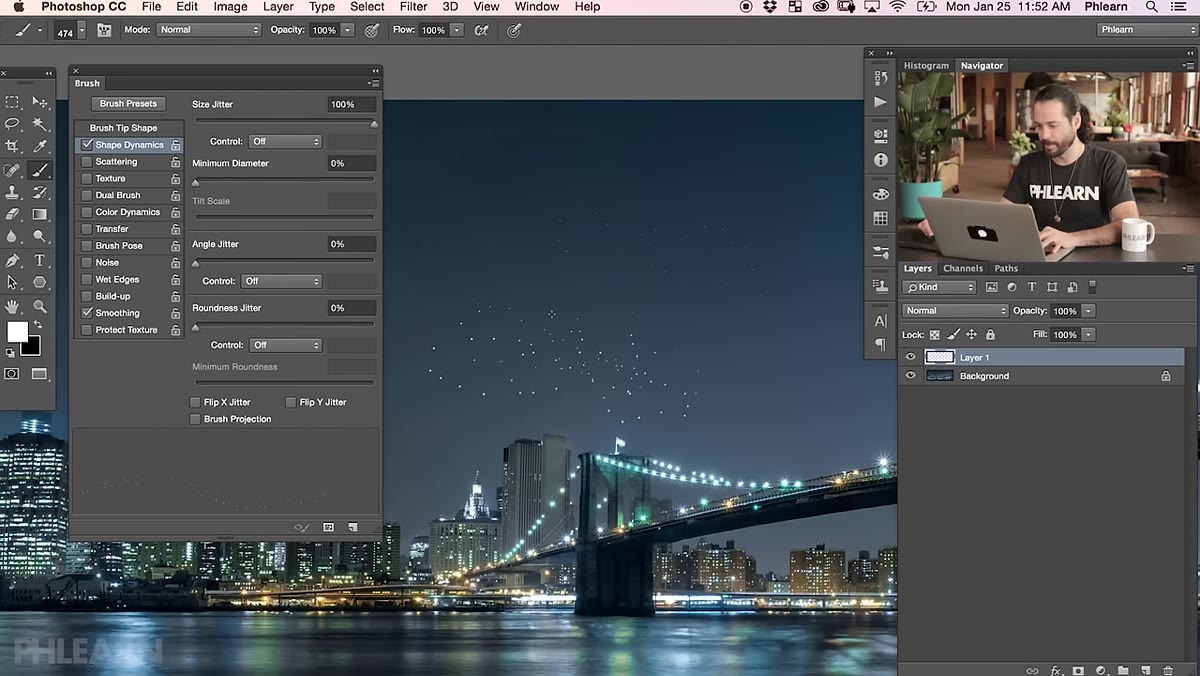1200x676 pixels.
Task: Select the Pen tool
Action: pyautogui.click(x=12, y=260)
